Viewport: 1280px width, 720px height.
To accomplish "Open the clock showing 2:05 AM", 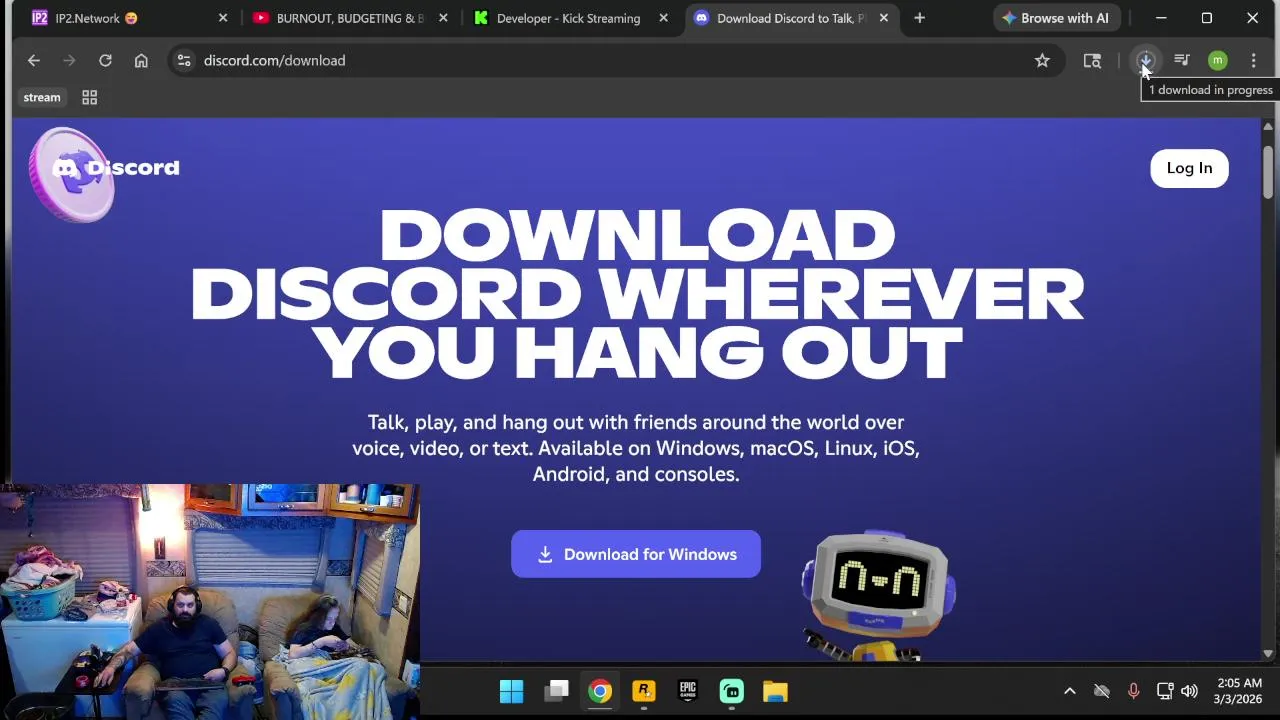I will 1239,691.
